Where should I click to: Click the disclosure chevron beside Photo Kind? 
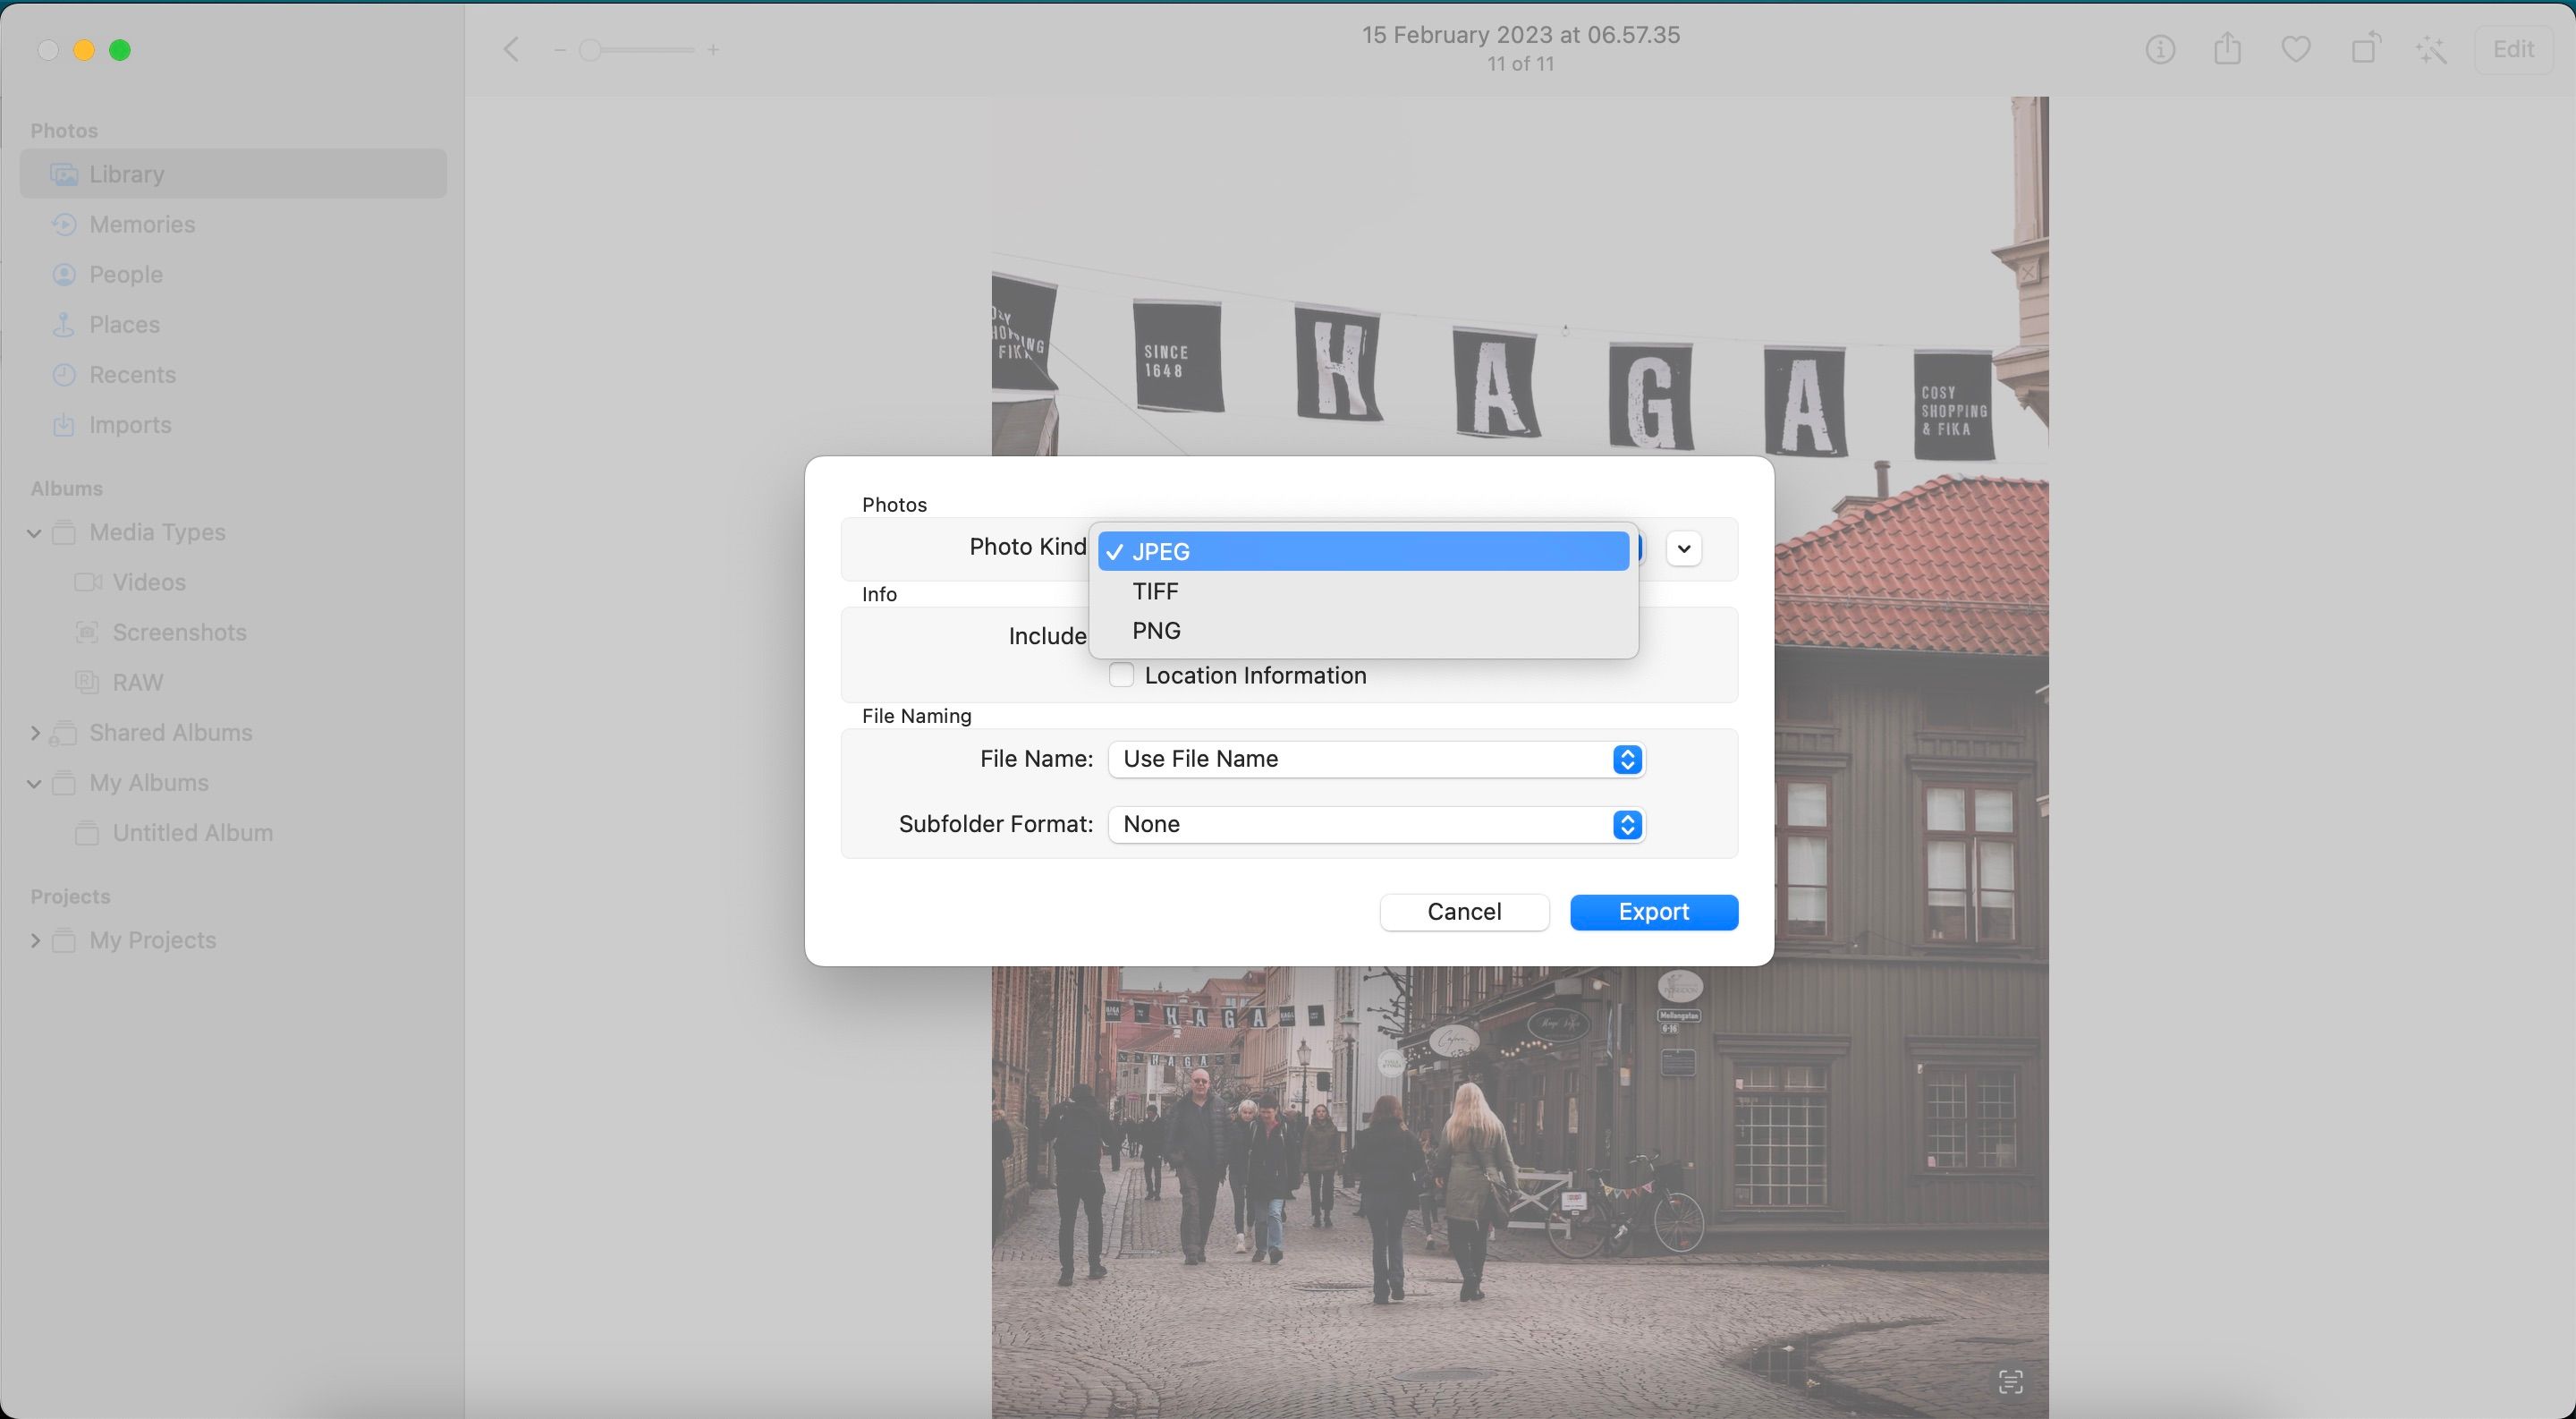pyautogui.click(x=1684, y=548)
